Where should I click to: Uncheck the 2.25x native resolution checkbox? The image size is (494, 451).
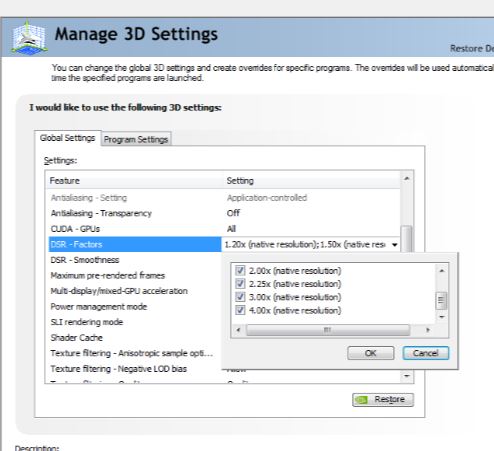(240, 284)
